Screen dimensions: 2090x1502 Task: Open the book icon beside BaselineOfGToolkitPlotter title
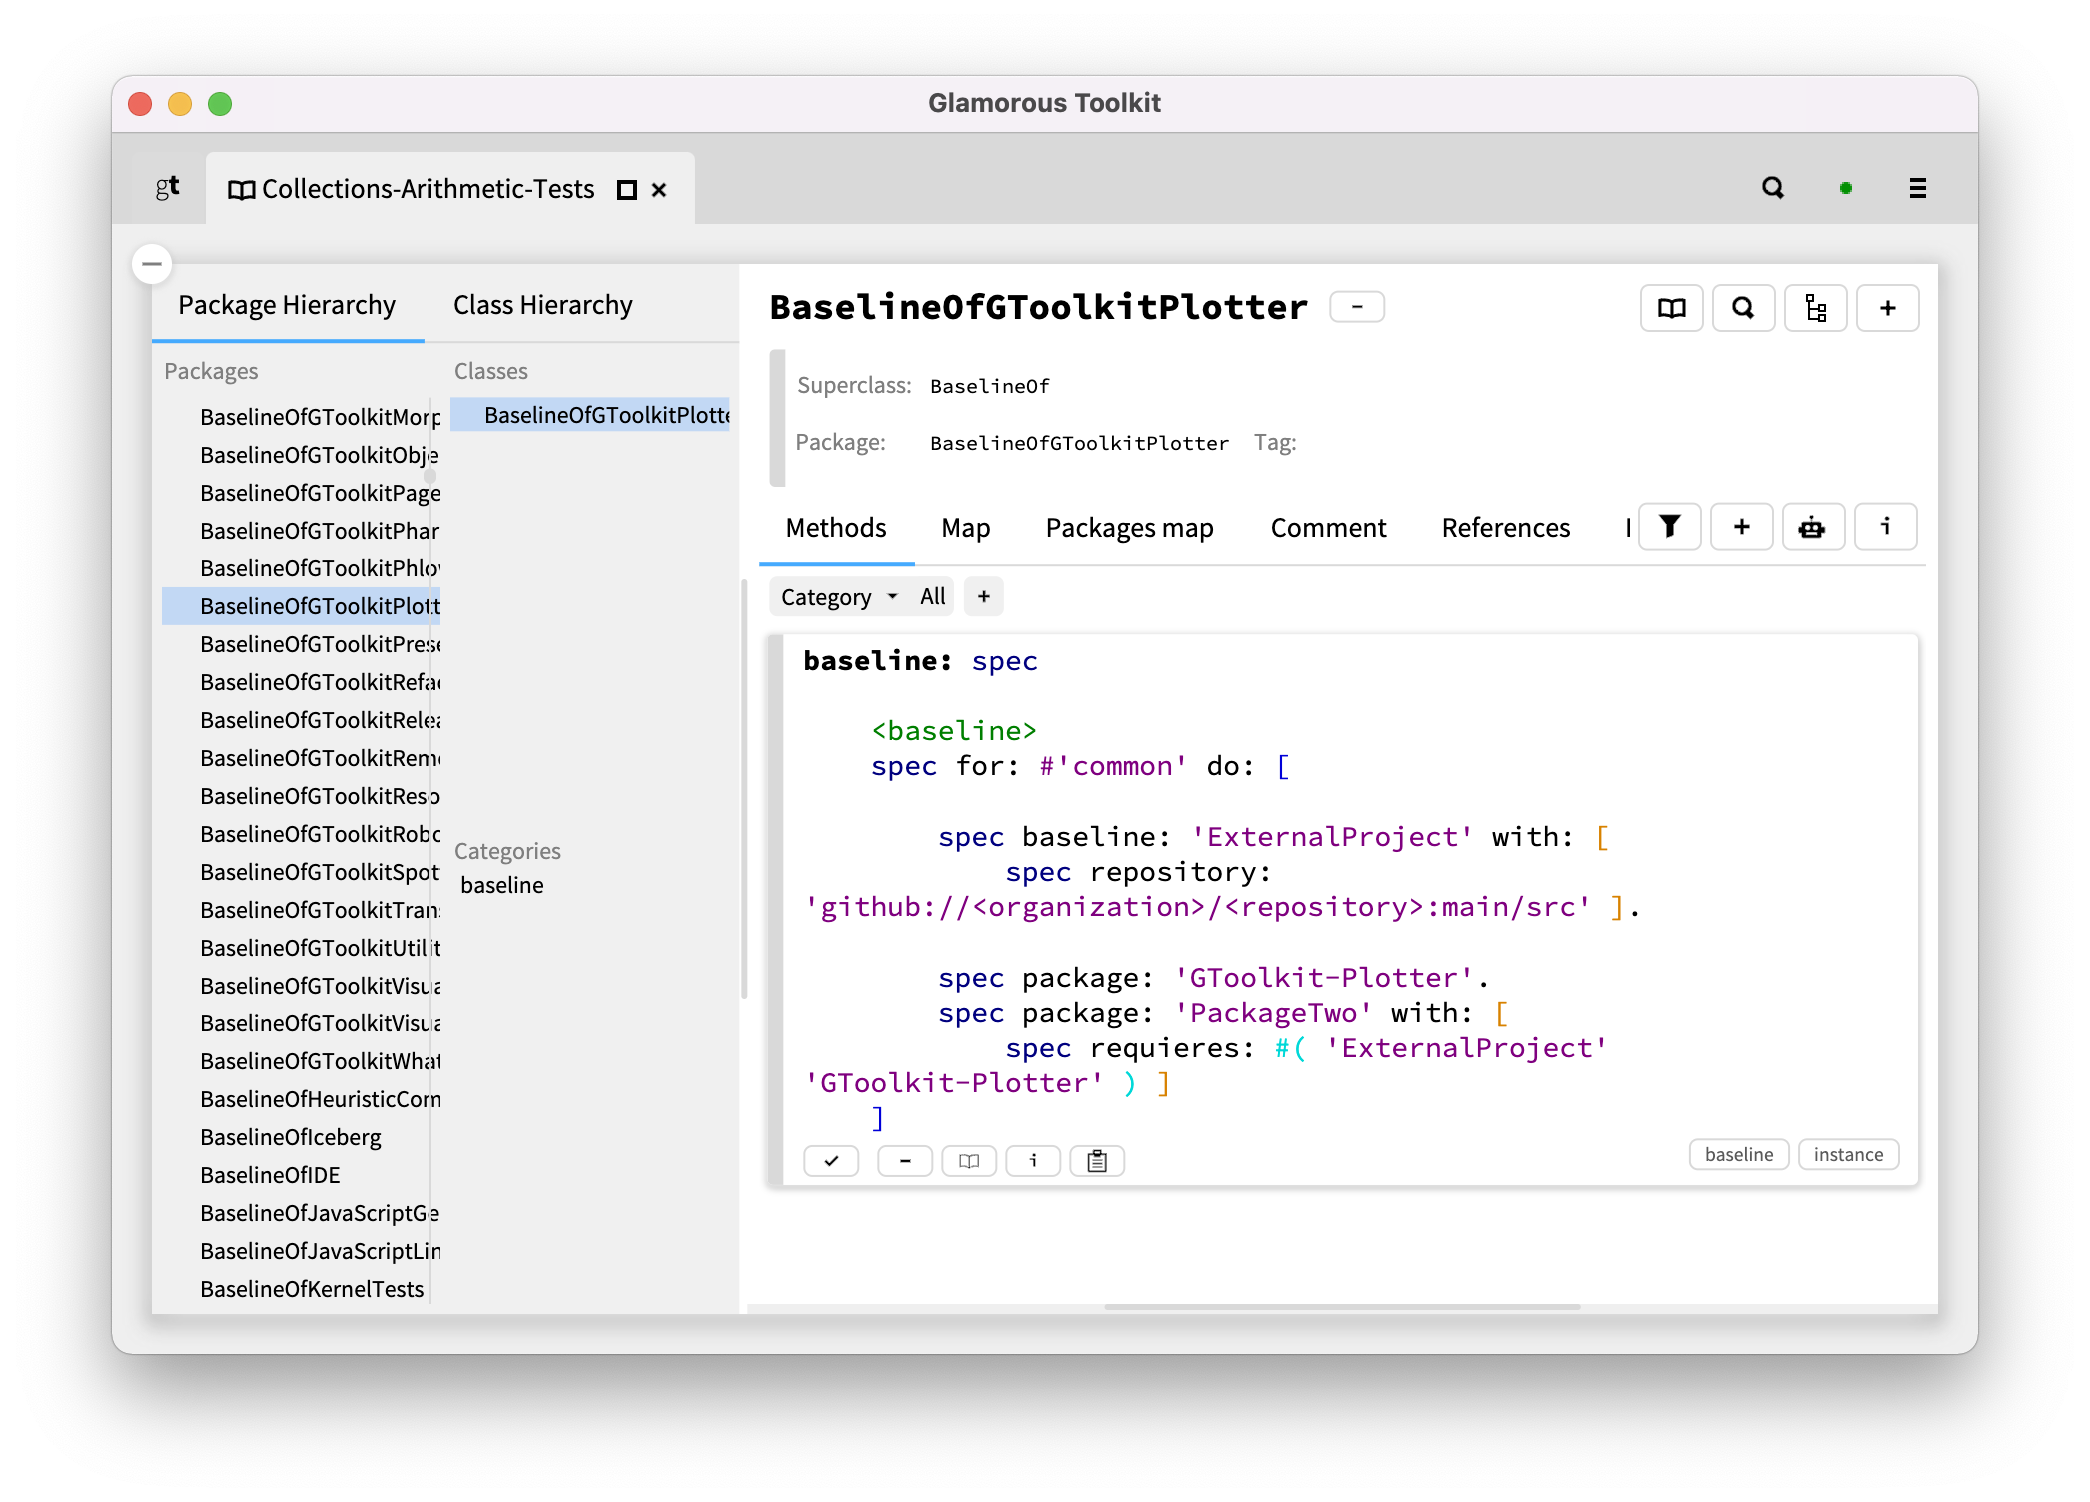pyautogui.click(x=1671, y=308)
